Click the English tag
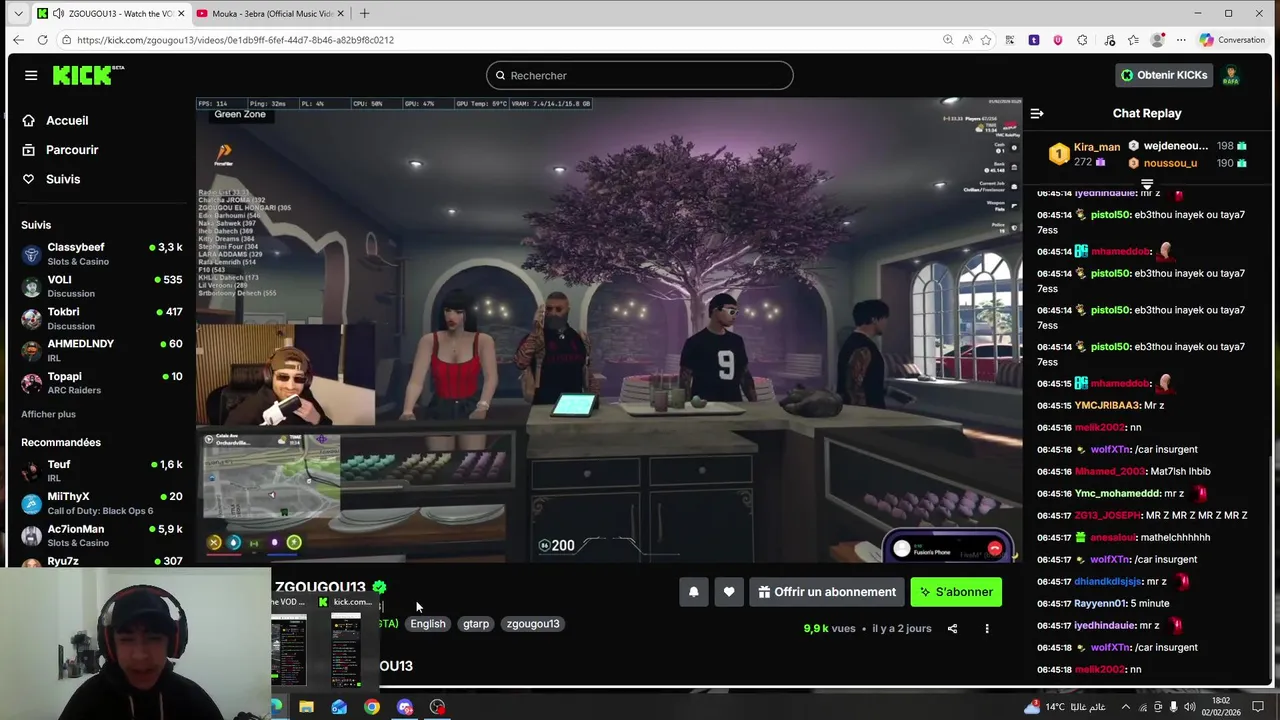 point(428,624)
